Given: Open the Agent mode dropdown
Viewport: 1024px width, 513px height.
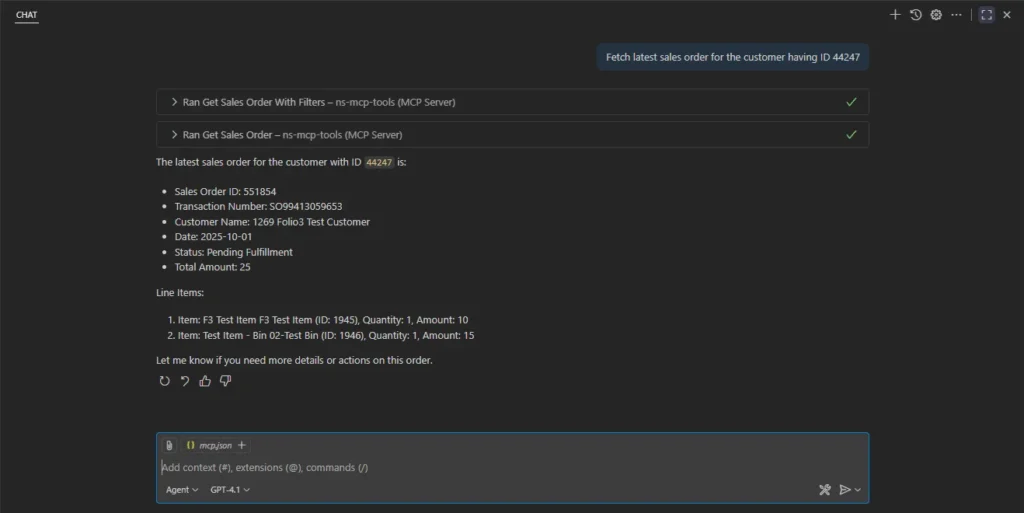Looking at the screenshot, I should pyautogui.click(x=182, y=490).
